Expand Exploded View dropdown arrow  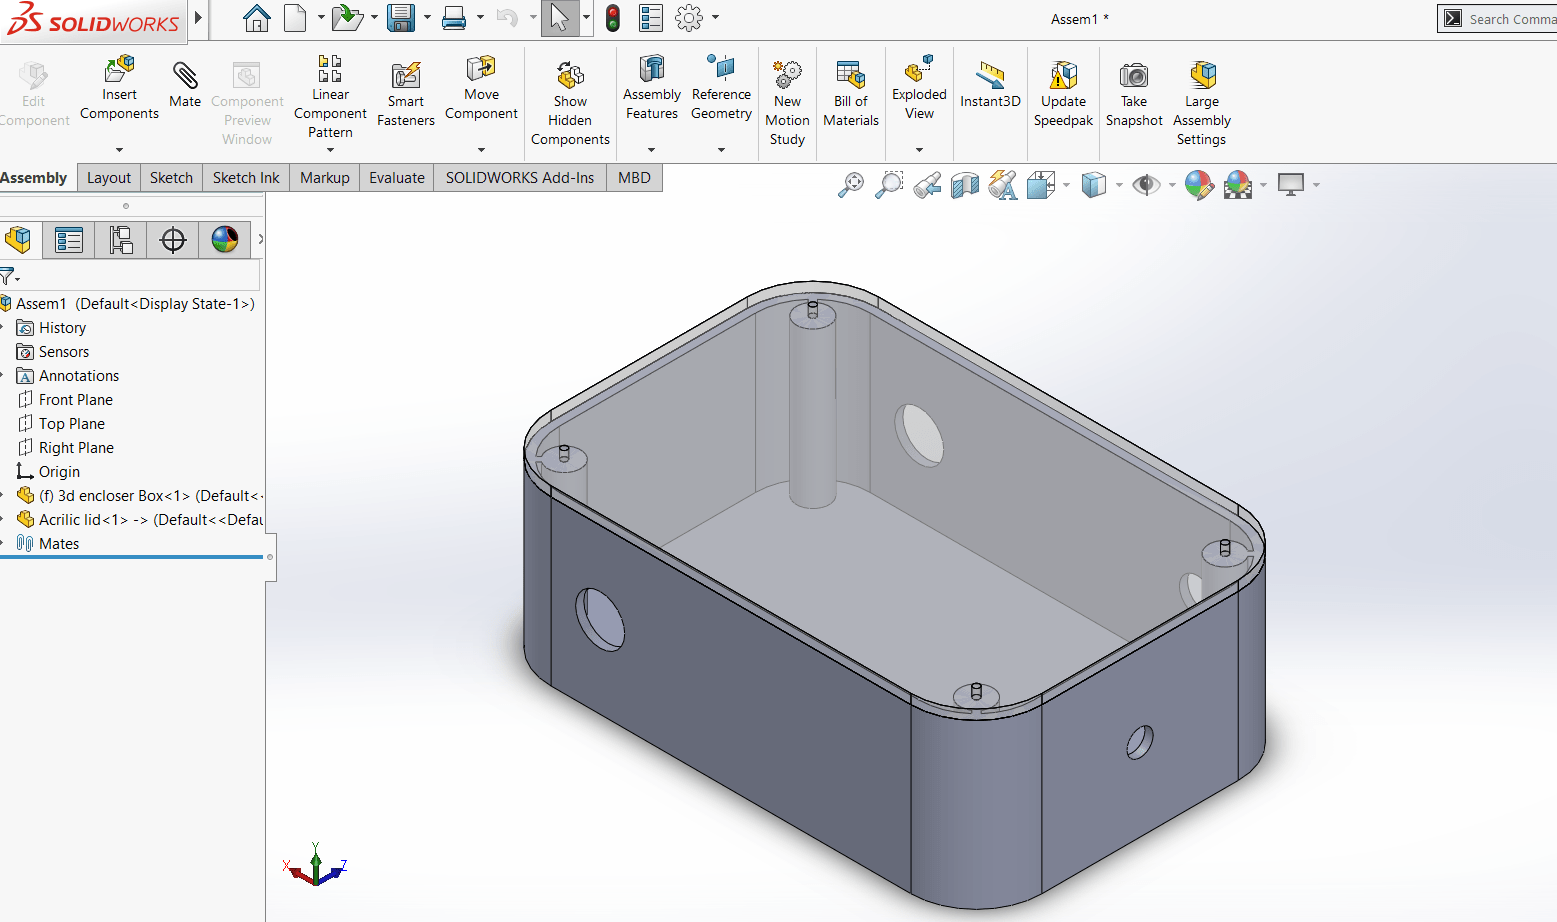[x=919, y=150]
